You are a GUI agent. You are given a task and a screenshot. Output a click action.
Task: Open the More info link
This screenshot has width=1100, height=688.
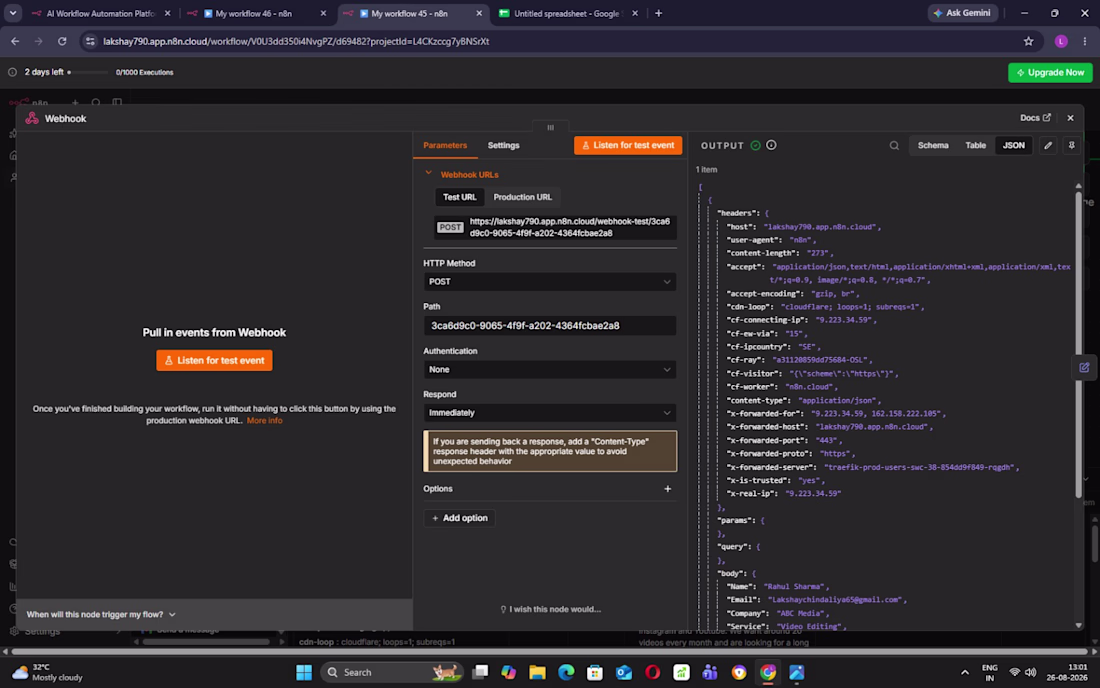coord(264,421)
